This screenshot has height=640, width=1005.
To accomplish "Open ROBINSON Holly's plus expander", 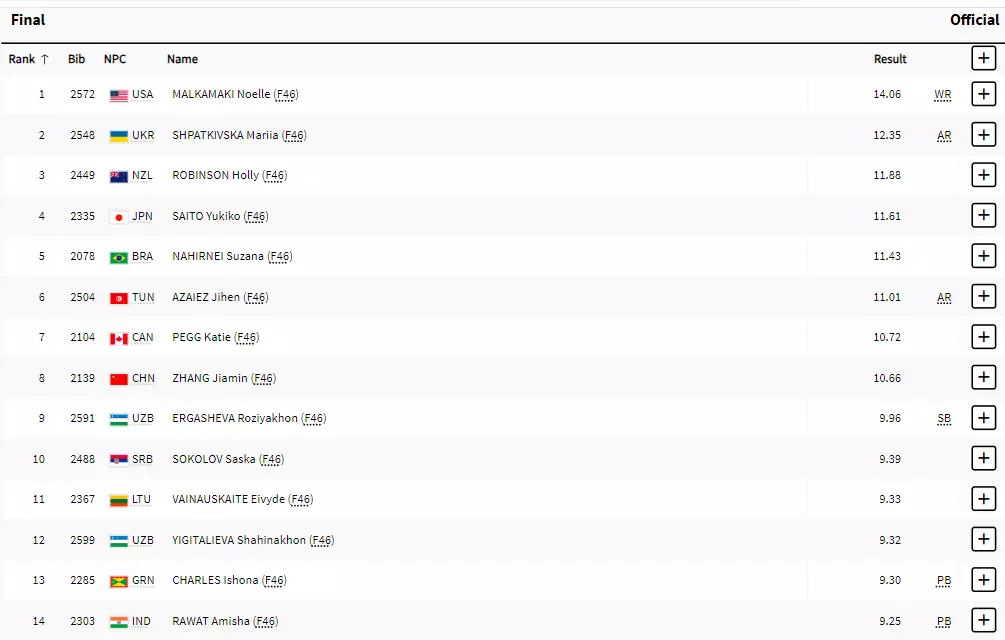I will [x=983, y=175].
